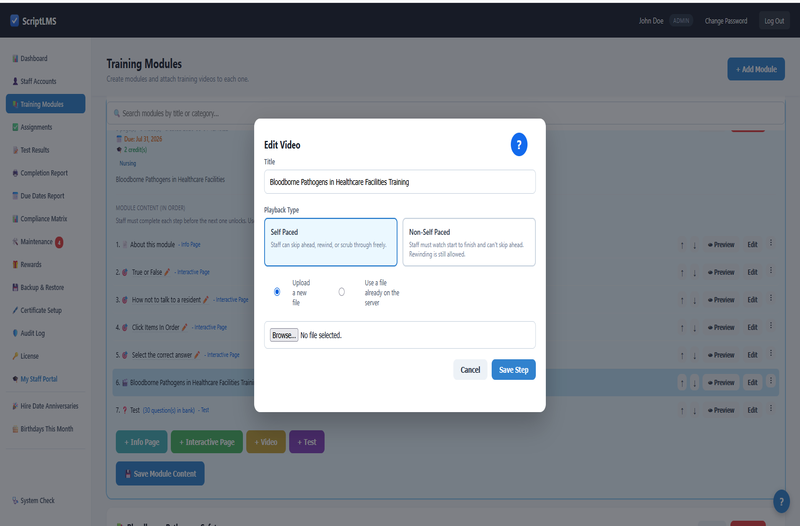The width and height of the screenshot is (800, 526).
Task: Add a new + Test step
Action: [x=307, y=442]
